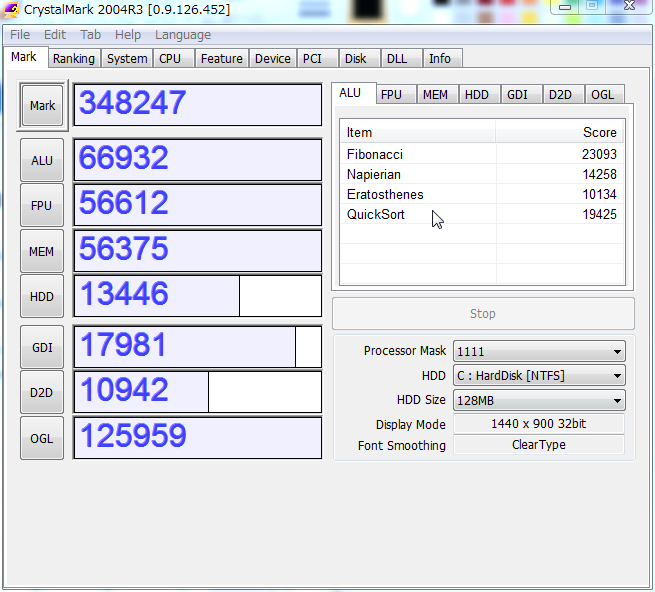Open the Help menu
655x592 pixels.
click(128, 34)
